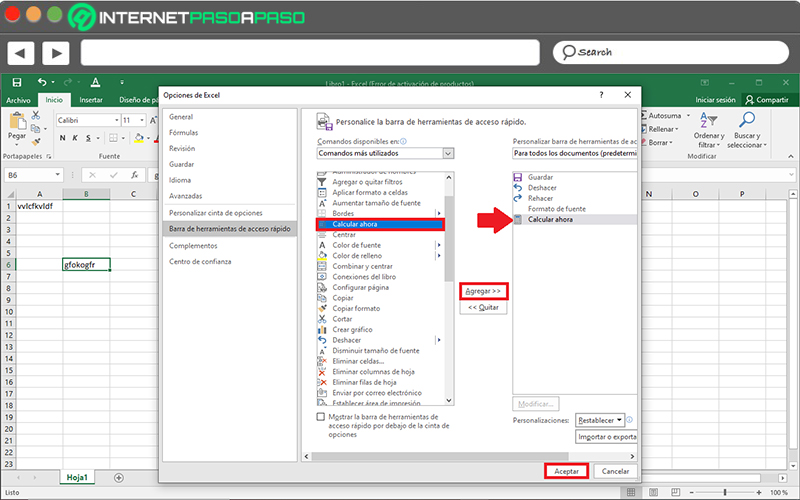Click the help question mark in dialog
Image resolution: width=800 pixels, height=500 pixels.
click(601, 95)
